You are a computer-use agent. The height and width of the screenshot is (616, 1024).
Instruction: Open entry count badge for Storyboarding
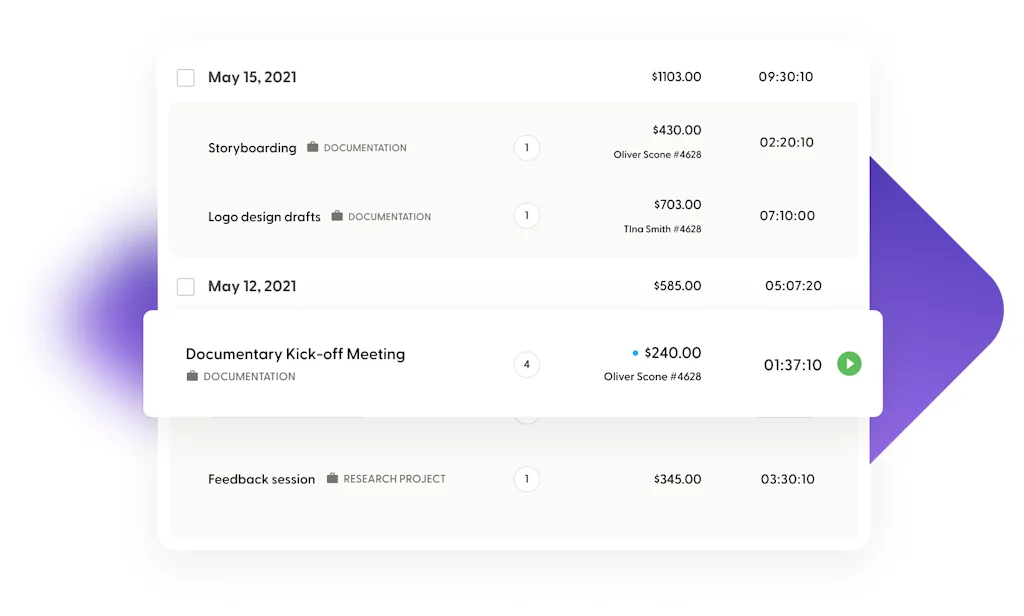pos(527,148)
